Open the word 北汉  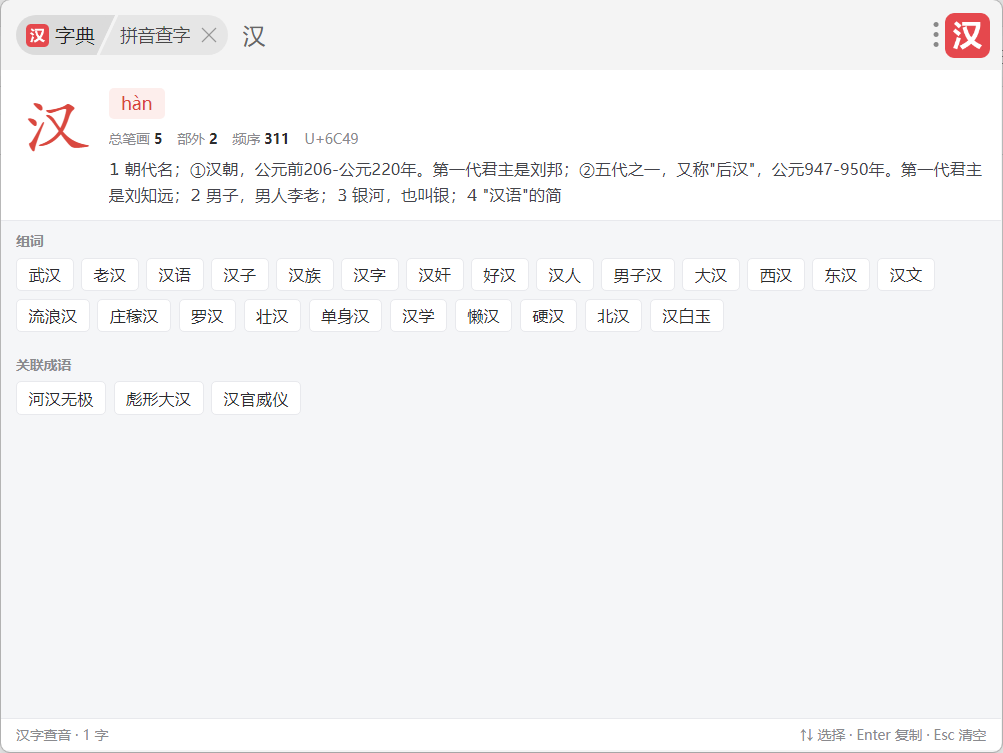(x=613, y=316)
